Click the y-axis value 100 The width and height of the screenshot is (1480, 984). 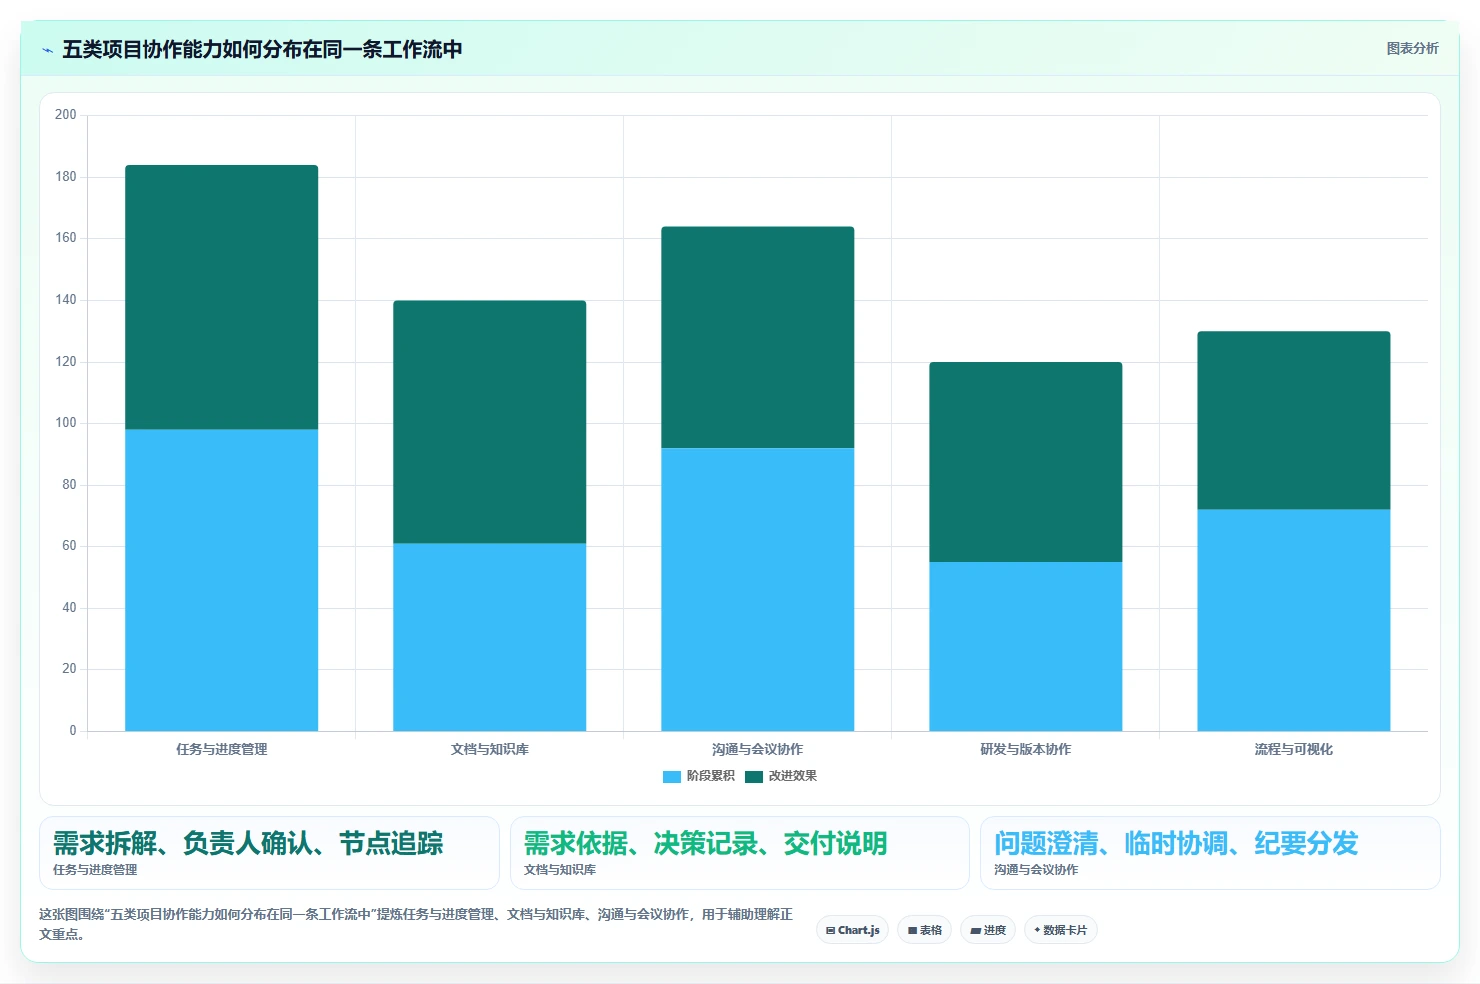pos(65,423)
